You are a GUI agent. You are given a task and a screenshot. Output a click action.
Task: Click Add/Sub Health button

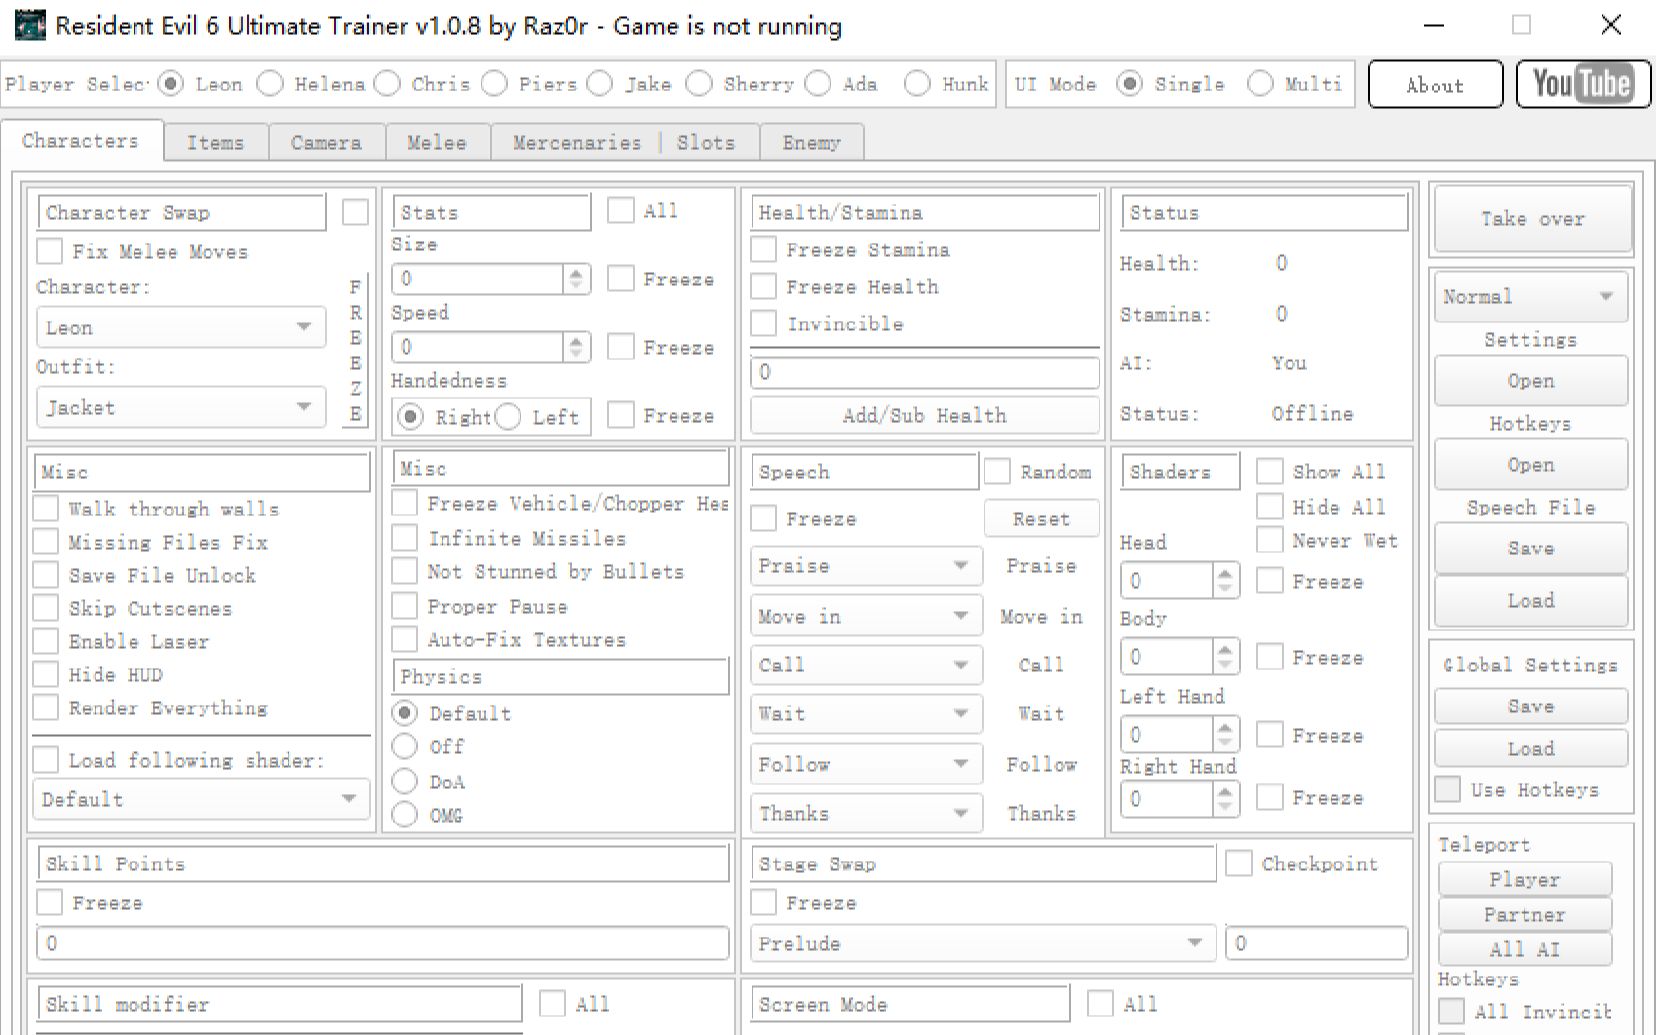(924, 415)
